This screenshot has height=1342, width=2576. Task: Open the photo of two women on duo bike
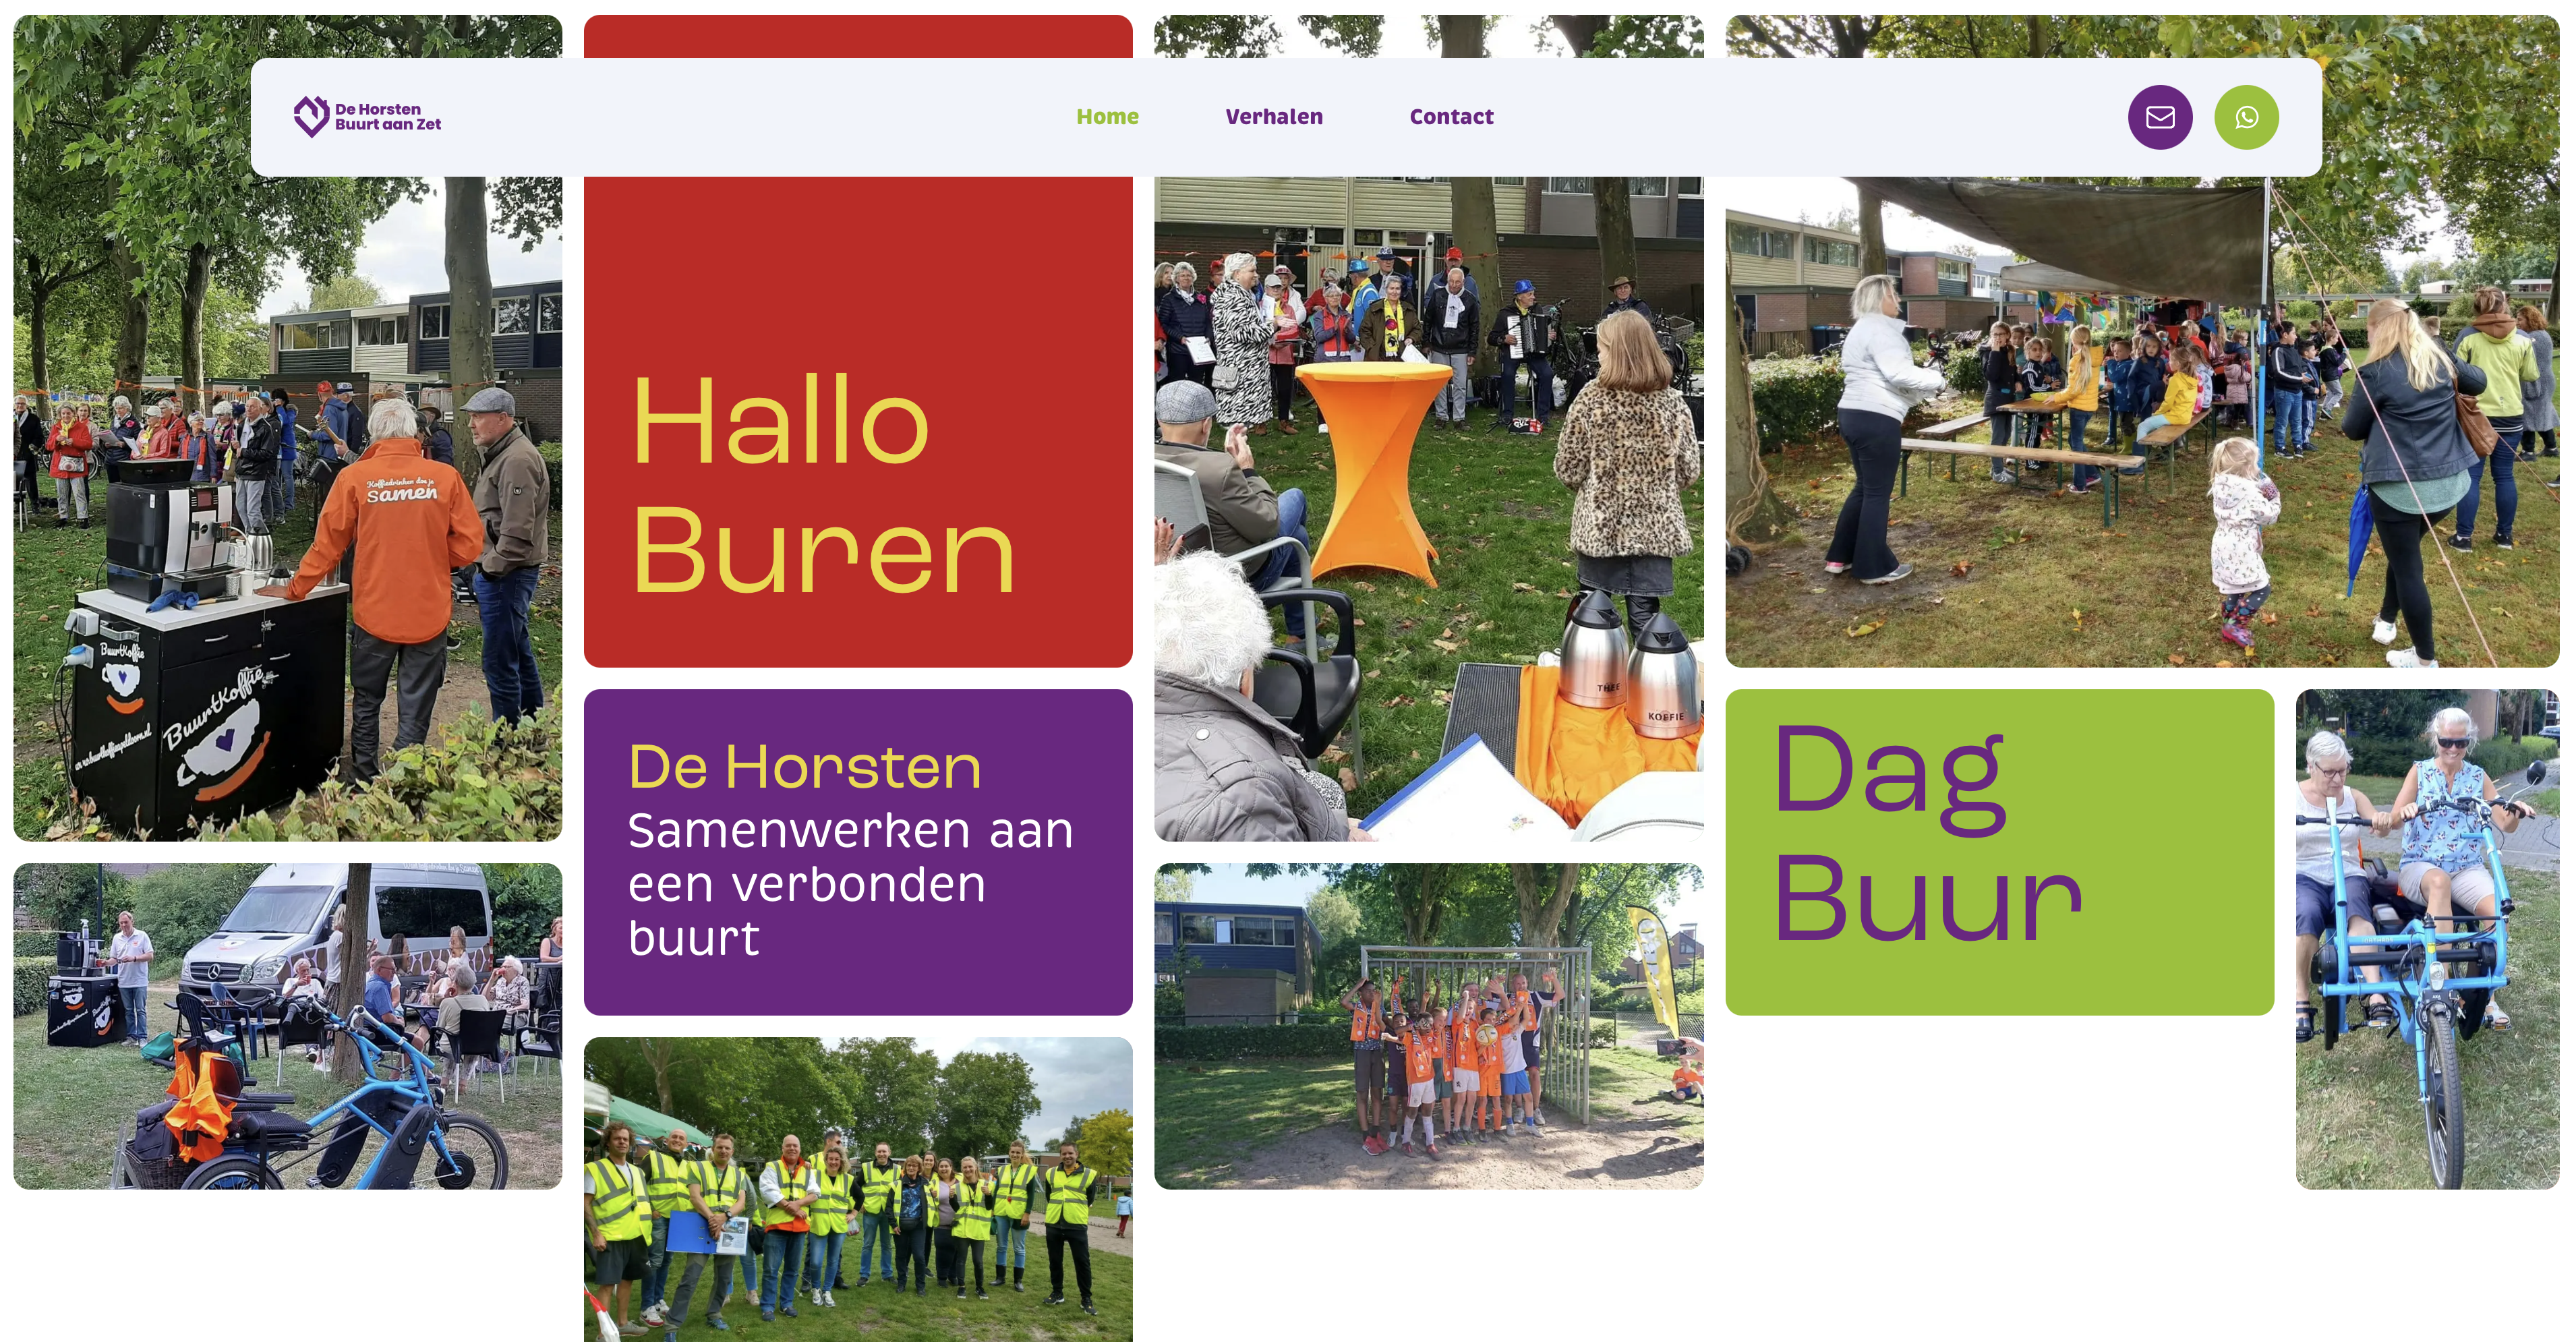pos(2427,939)
